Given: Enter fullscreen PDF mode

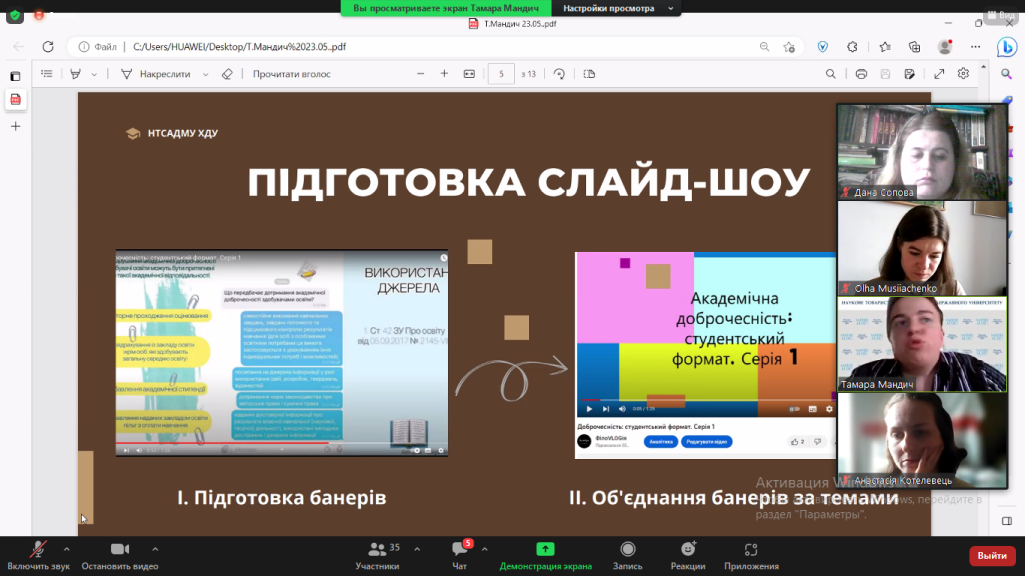Looking at the screenshot, I should pos(939,74).
